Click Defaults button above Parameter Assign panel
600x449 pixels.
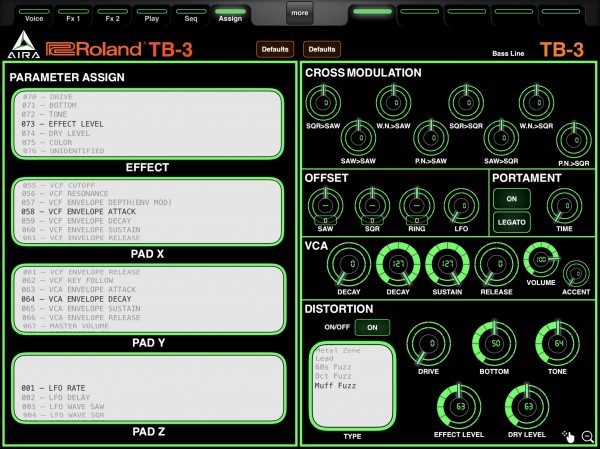click(x=275, y=49)
